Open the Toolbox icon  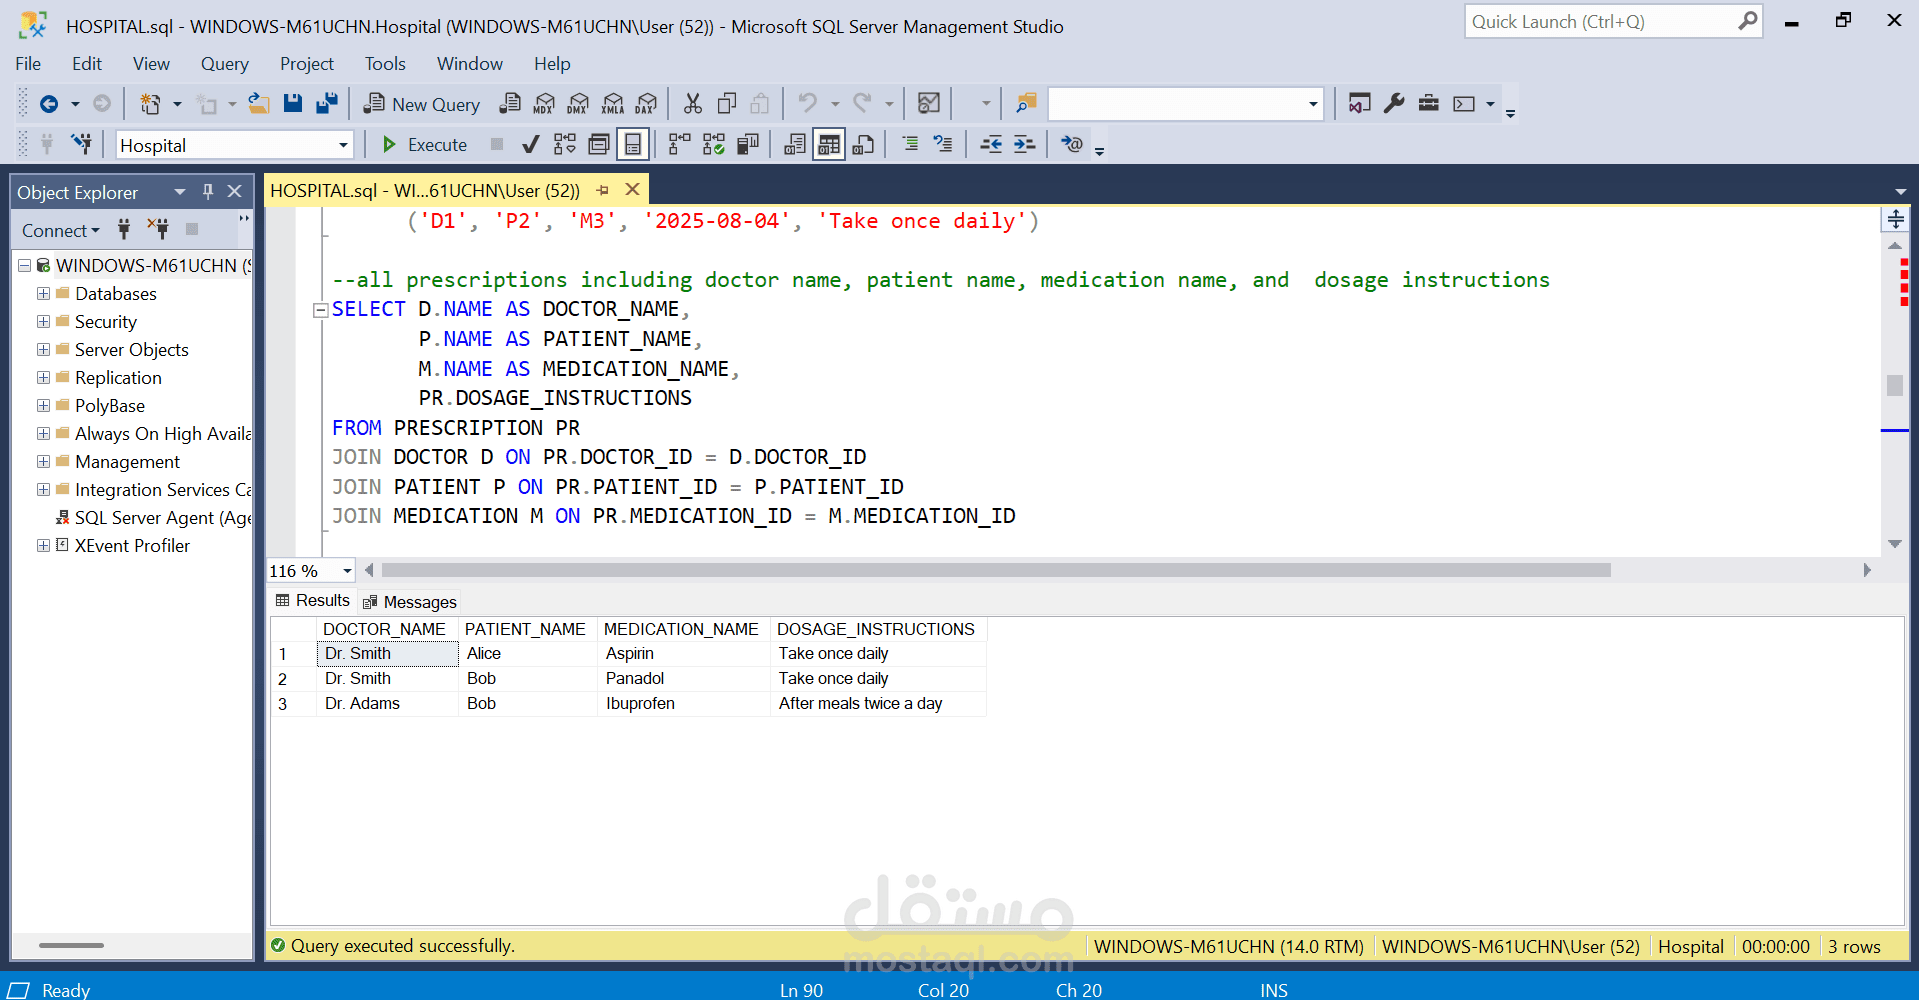point(1429,103)
